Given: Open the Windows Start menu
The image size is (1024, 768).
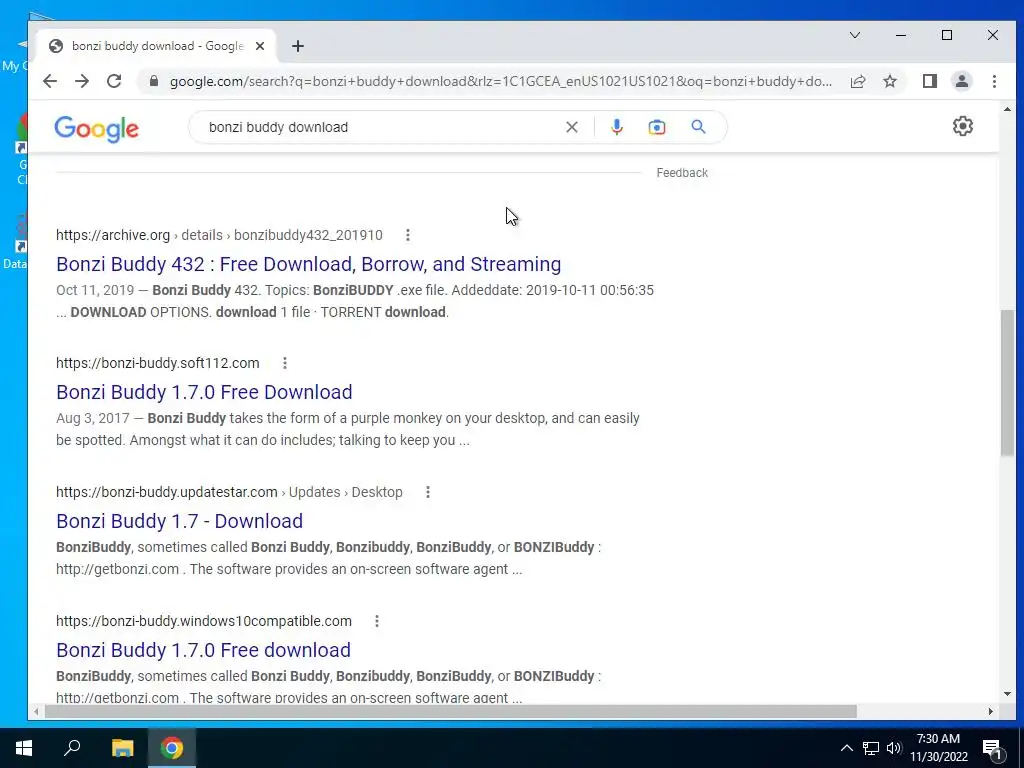Looking at the screenshot, I should (x=24, y=748).
